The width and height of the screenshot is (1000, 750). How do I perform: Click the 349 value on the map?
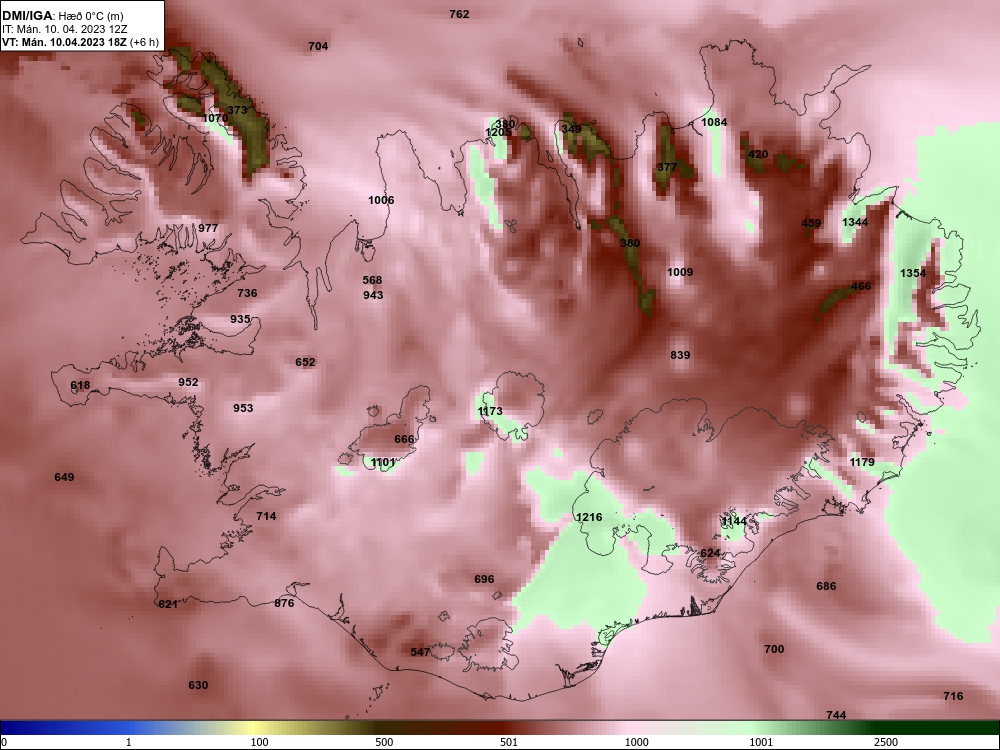(571, 129)
